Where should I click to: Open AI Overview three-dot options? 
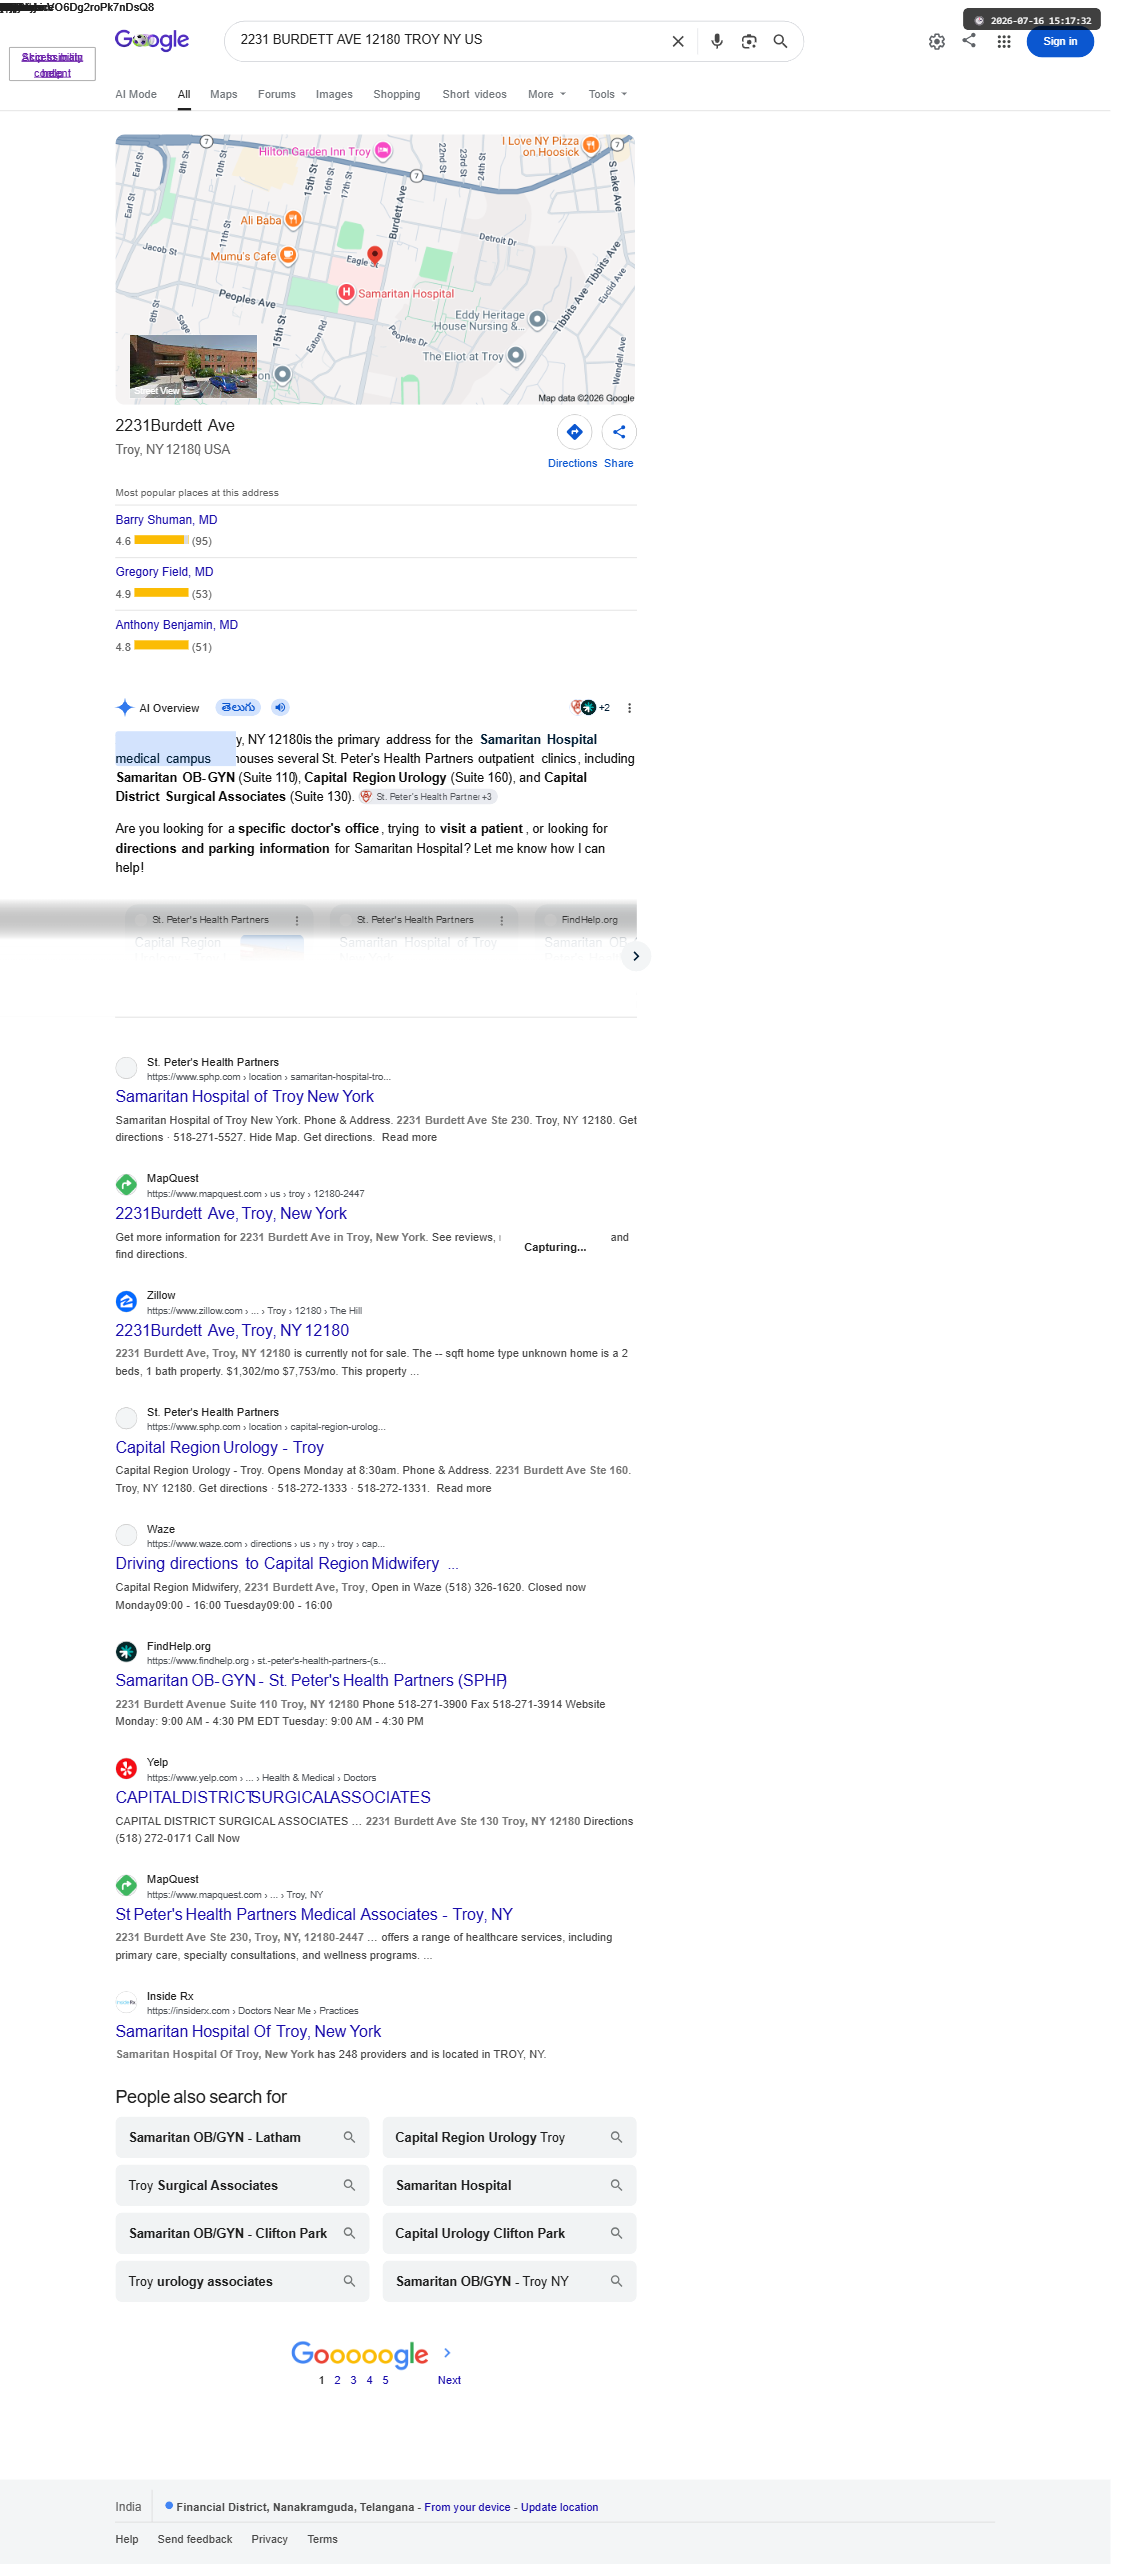(629, 708)
